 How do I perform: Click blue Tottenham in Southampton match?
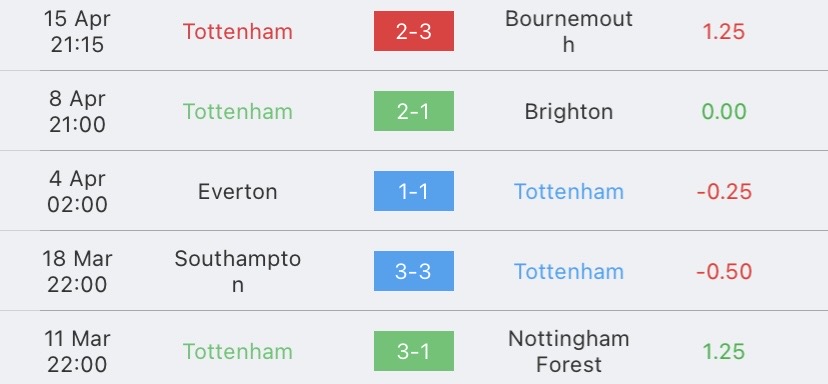point(569,271)
